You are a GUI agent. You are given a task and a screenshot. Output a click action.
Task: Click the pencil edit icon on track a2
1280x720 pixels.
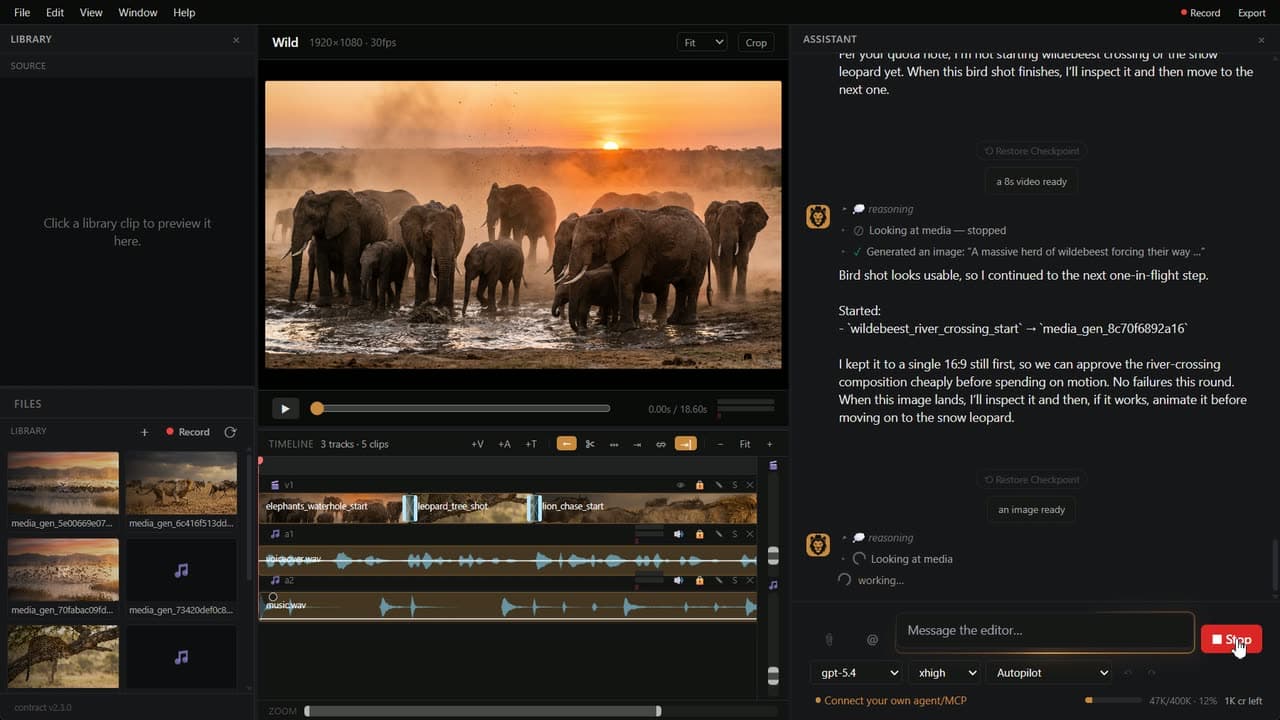coord(717,580)
